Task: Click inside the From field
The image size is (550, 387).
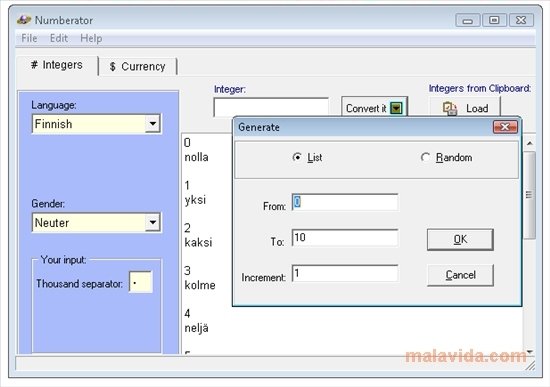Action: 345,202
